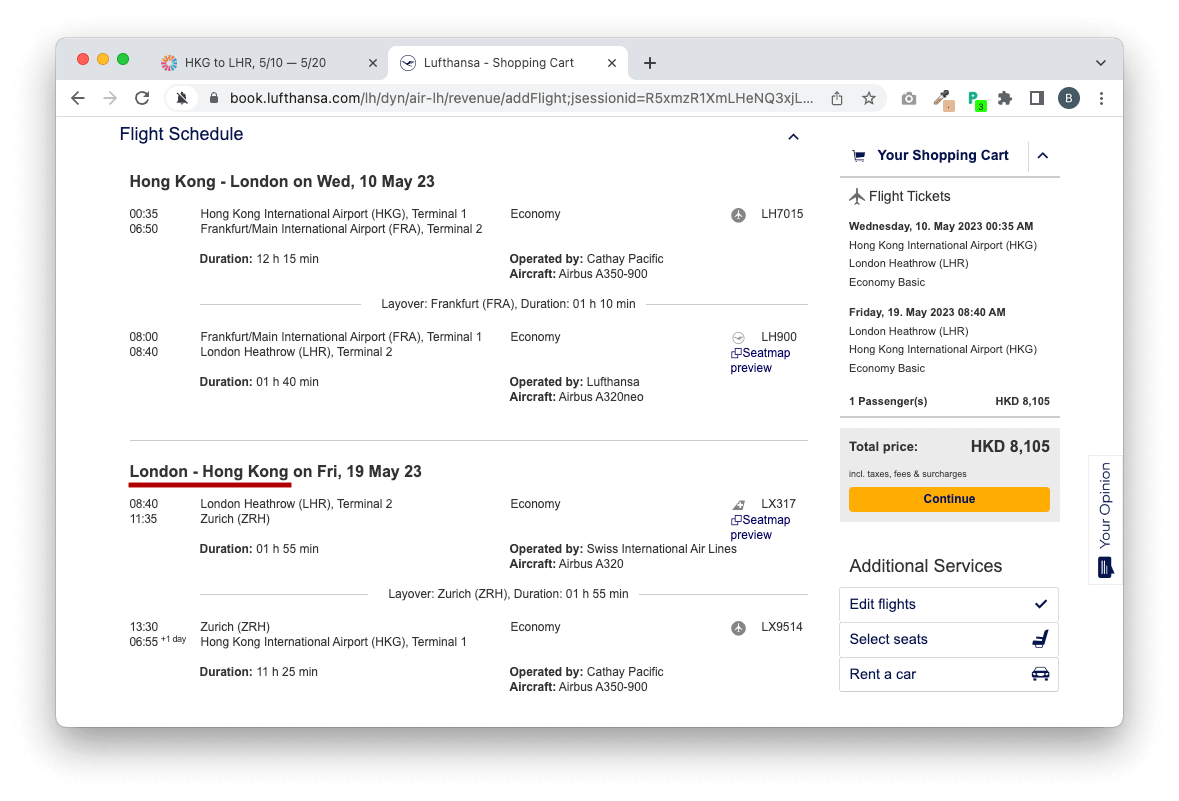Open the Chrome three-dot menu
This screenshot has width=1179, height=801.
tap(1102, 99)
